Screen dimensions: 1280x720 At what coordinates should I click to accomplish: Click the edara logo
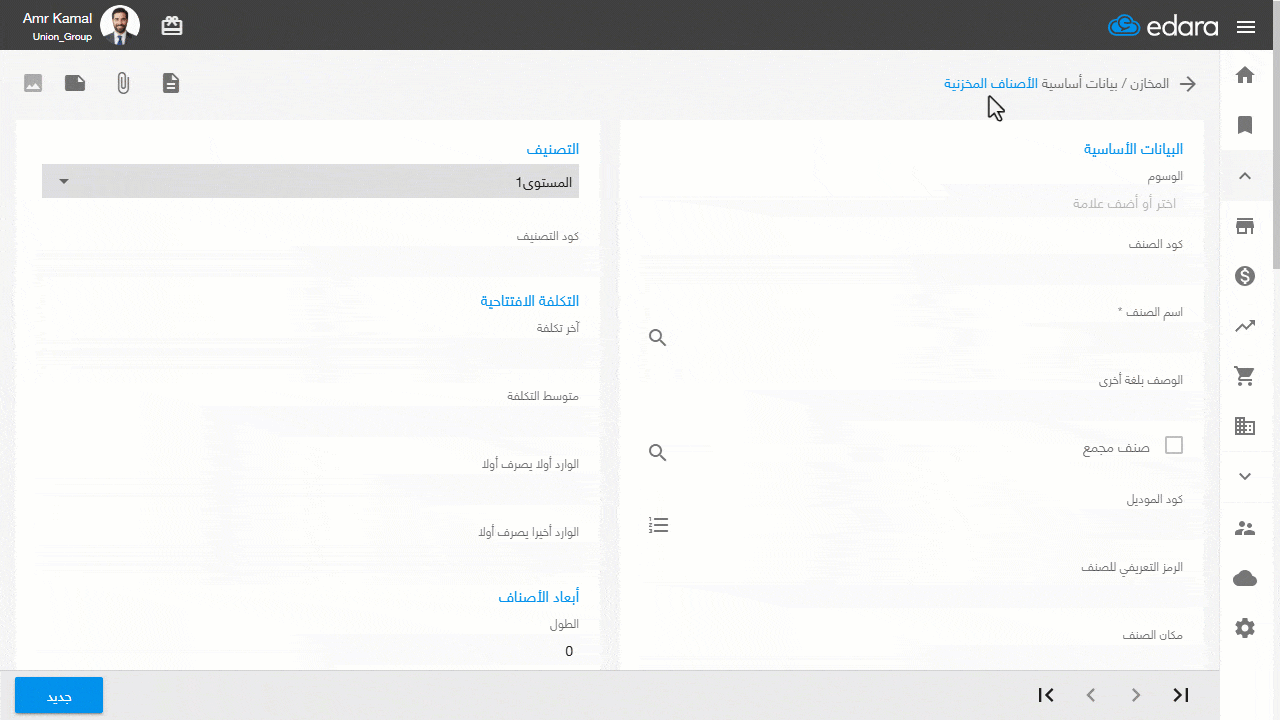coord(1163,26)
